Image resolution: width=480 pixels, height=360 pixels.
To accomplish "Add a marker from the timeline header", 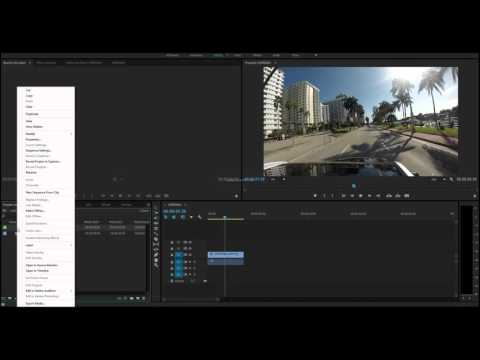I will click(191, 217).
